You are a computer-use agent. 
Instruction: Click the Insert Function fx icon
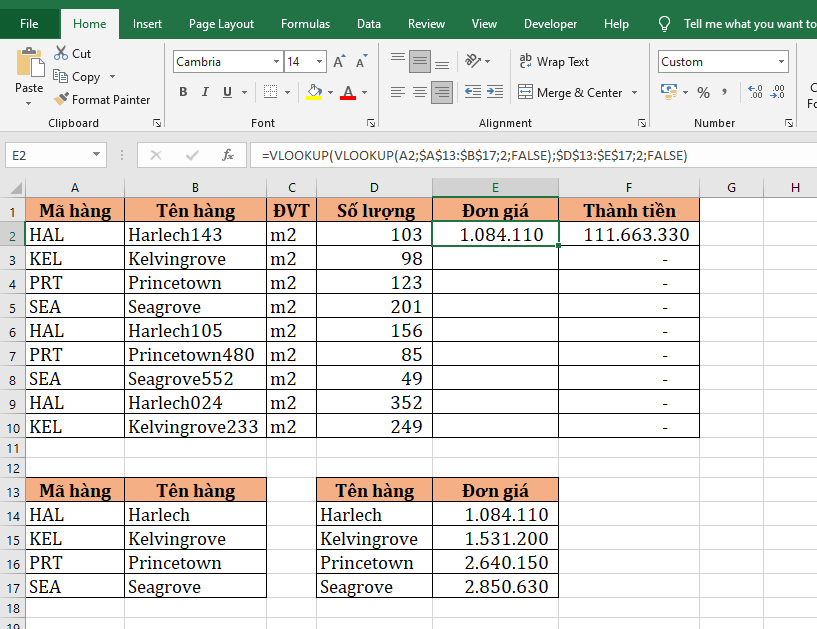tap(228, 155)
